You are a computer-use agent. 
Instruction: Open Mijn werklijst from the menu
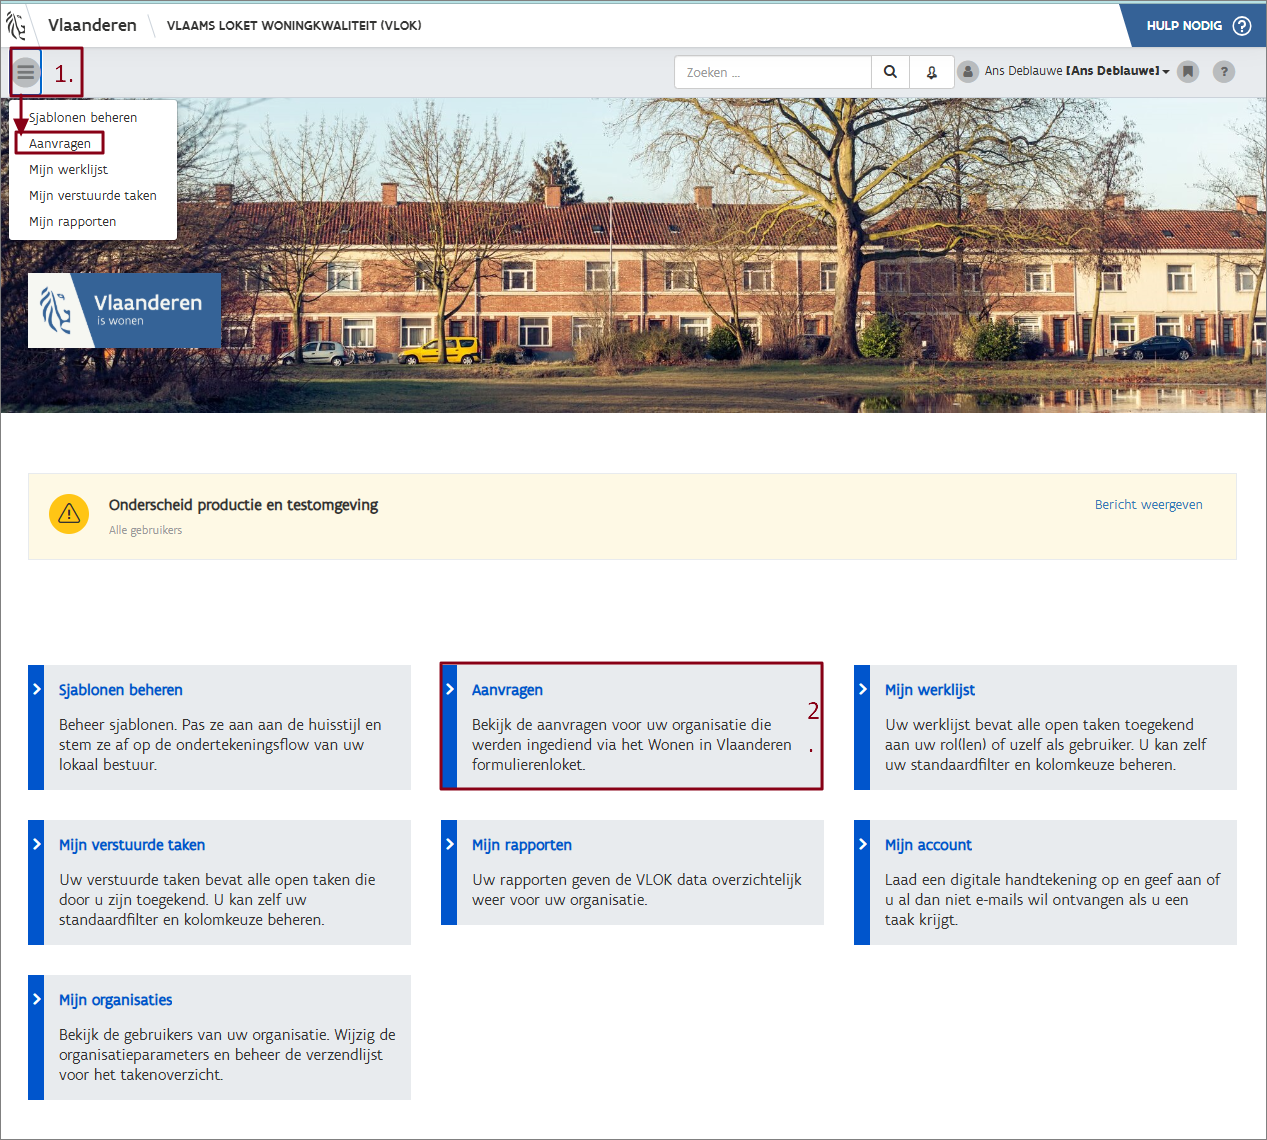coord(68,169)
